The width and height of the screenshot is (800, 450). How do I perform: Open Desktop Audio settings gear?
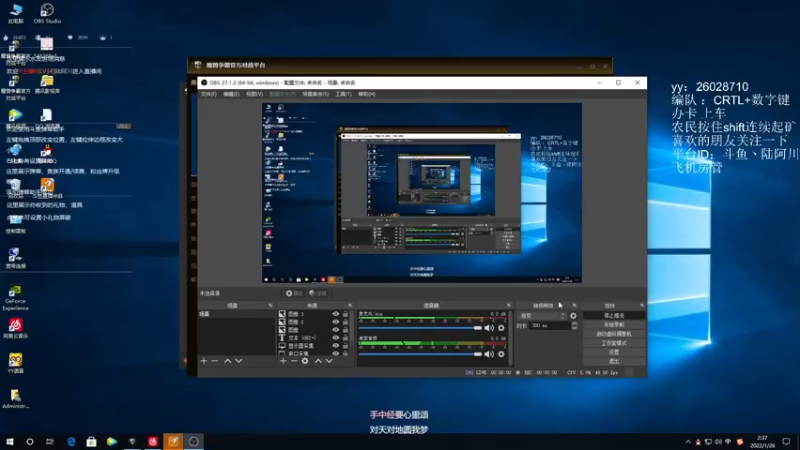click(x=501, y=354)
